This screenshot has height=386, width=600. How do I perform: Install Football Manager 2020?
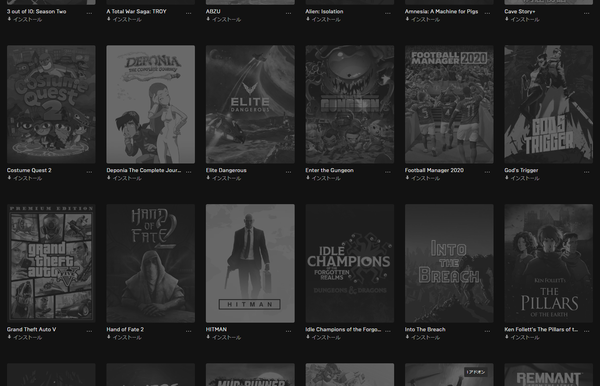[422, 178]
